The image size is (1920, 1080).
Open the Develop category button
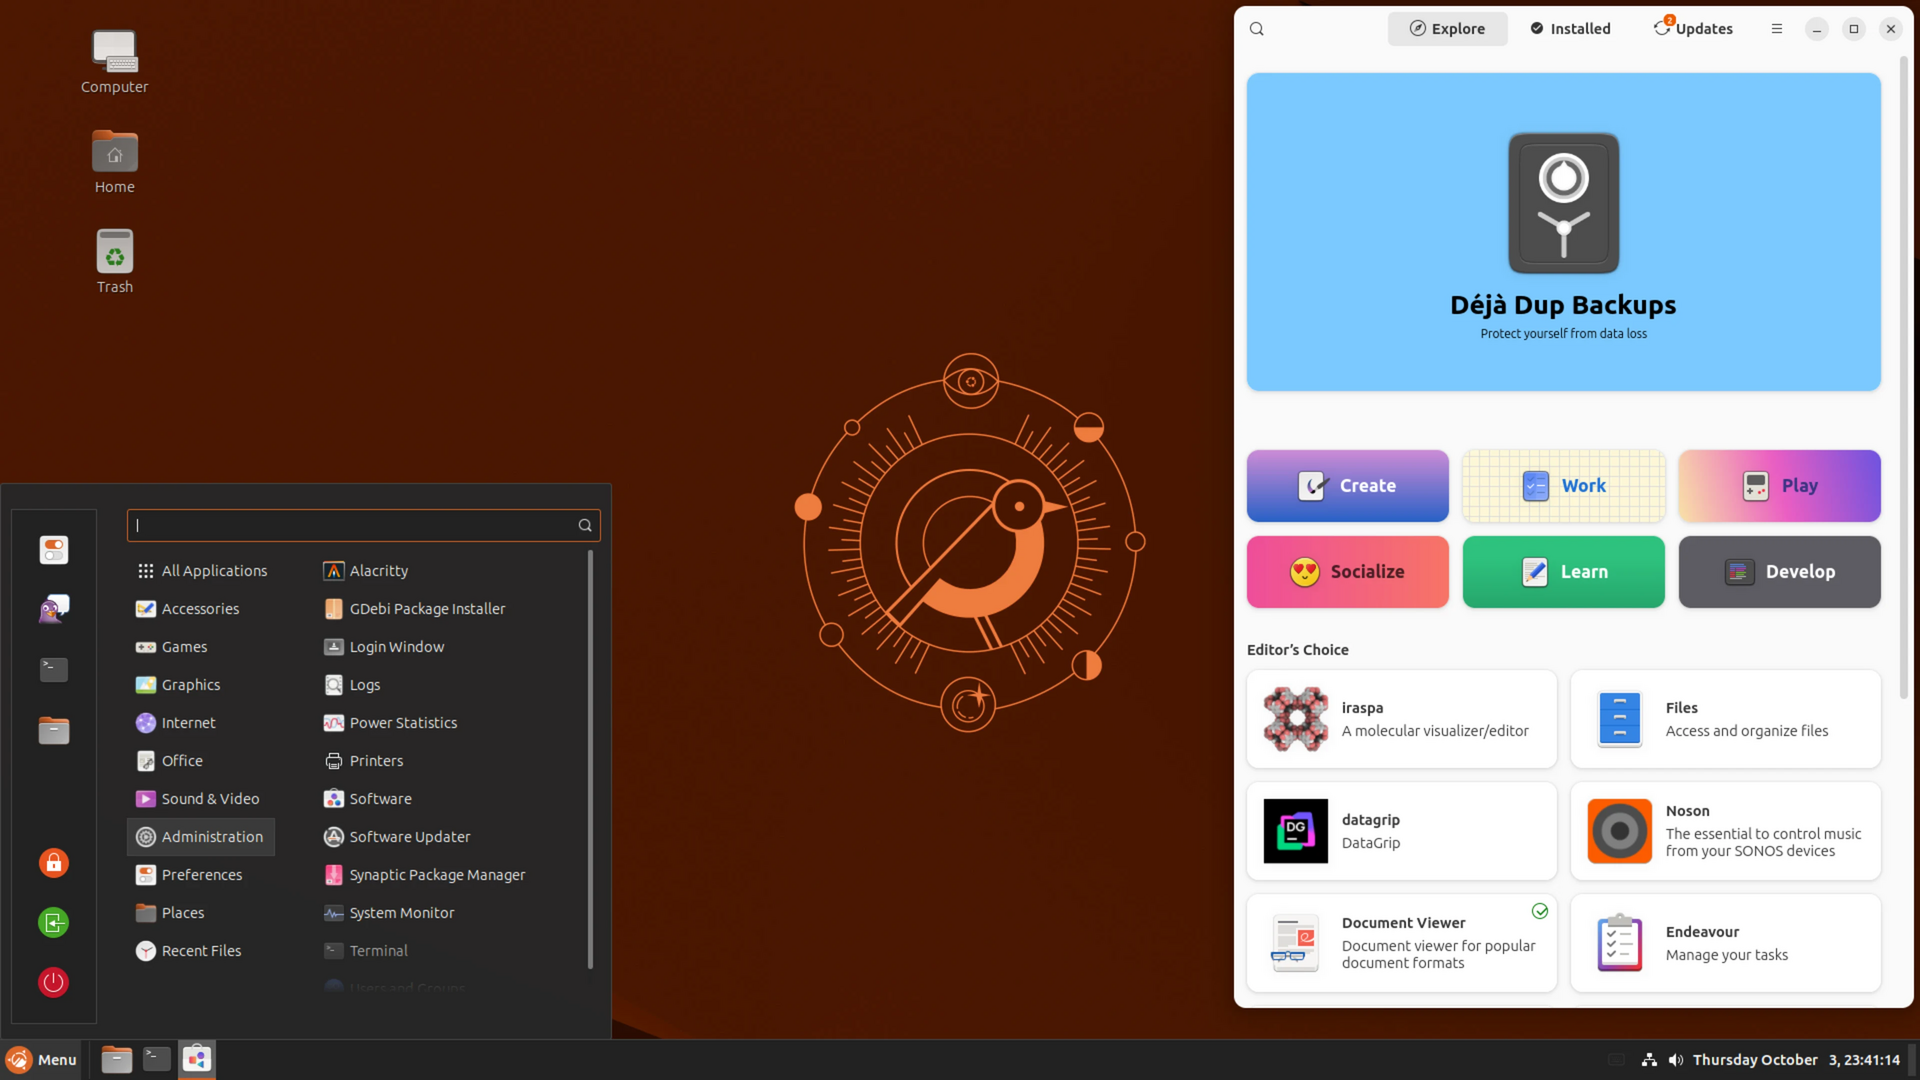[x=1779, y=572]
